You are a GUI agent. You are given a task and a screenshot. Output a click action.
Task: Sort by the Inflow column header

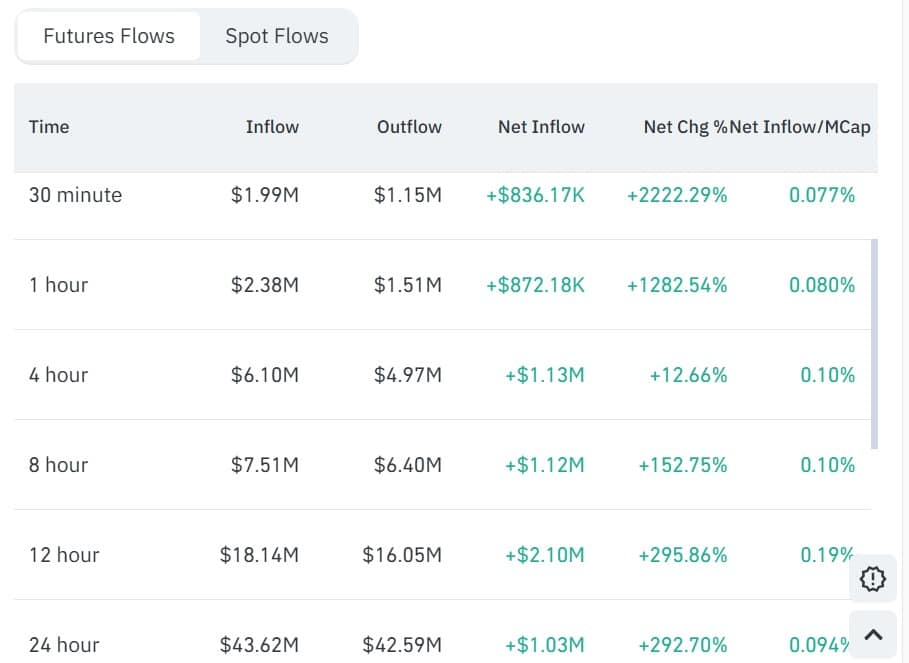pos(272,127)
